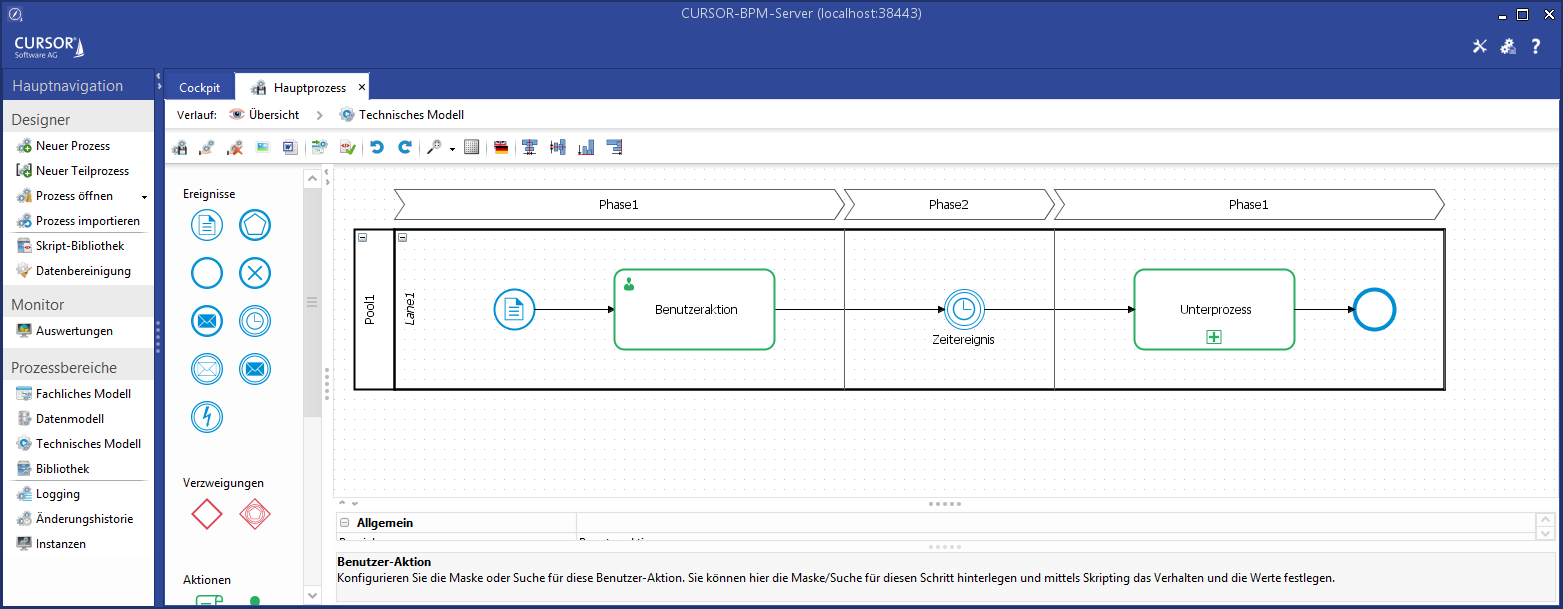1563x609 pixels.
Task: Select the cancel X event in the palette
Action: click(x=255, y=273)
